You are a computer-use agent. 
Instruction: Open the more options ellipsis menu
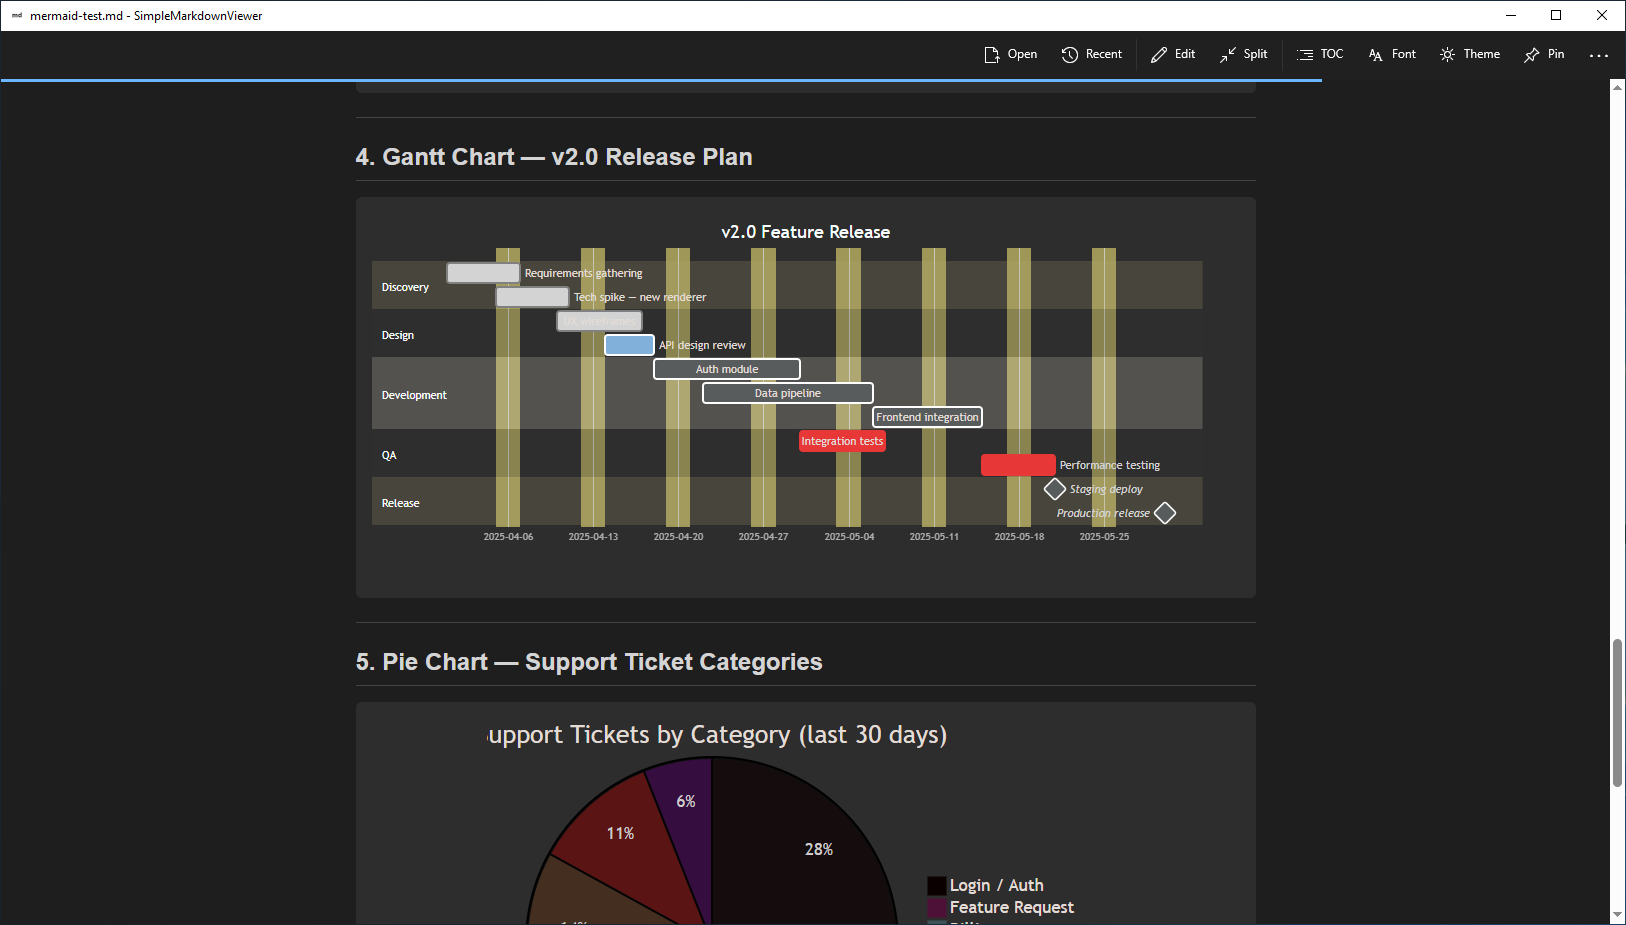[x=1599, y=55]
